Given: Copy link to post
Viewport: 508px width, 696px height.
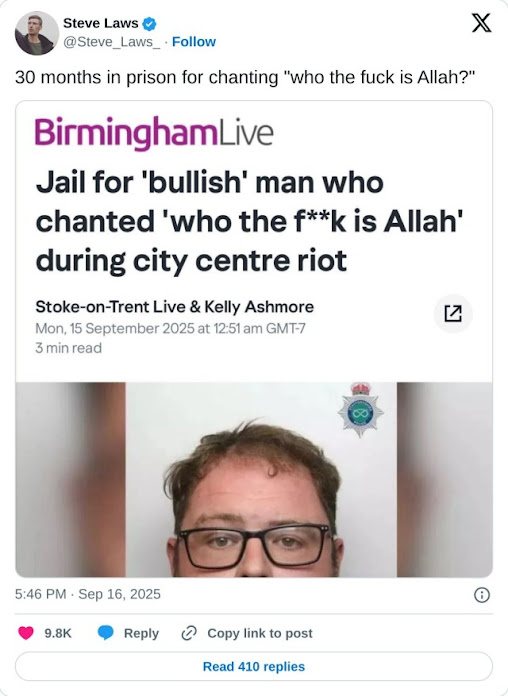Looking at the screenshot, I should (x=260, y=633).
